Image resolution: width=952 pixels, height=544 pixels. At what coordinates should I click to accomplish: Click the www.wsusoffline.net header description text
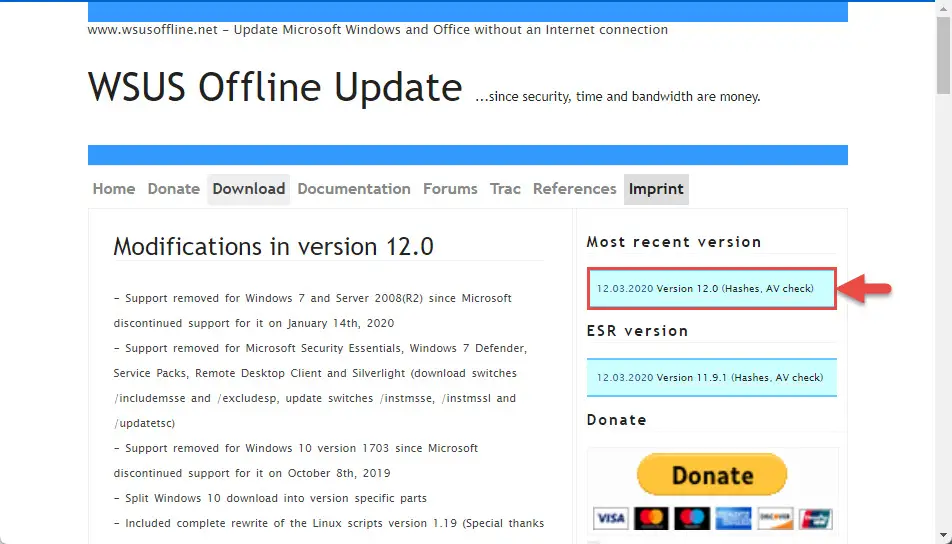tap(378, 30)
